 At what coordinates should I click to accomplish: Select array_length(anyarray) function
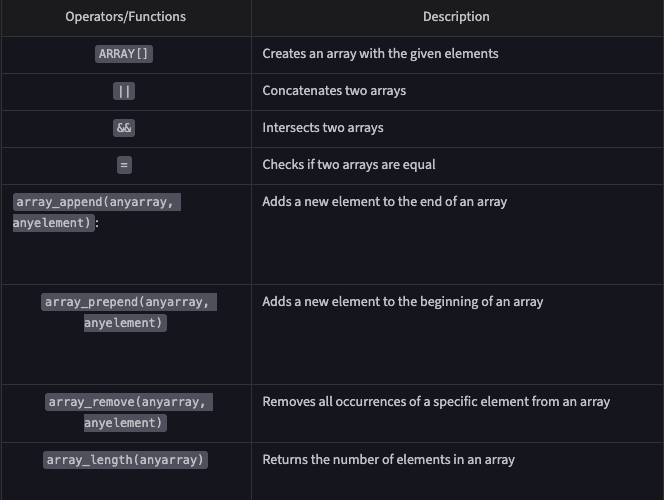125,460
